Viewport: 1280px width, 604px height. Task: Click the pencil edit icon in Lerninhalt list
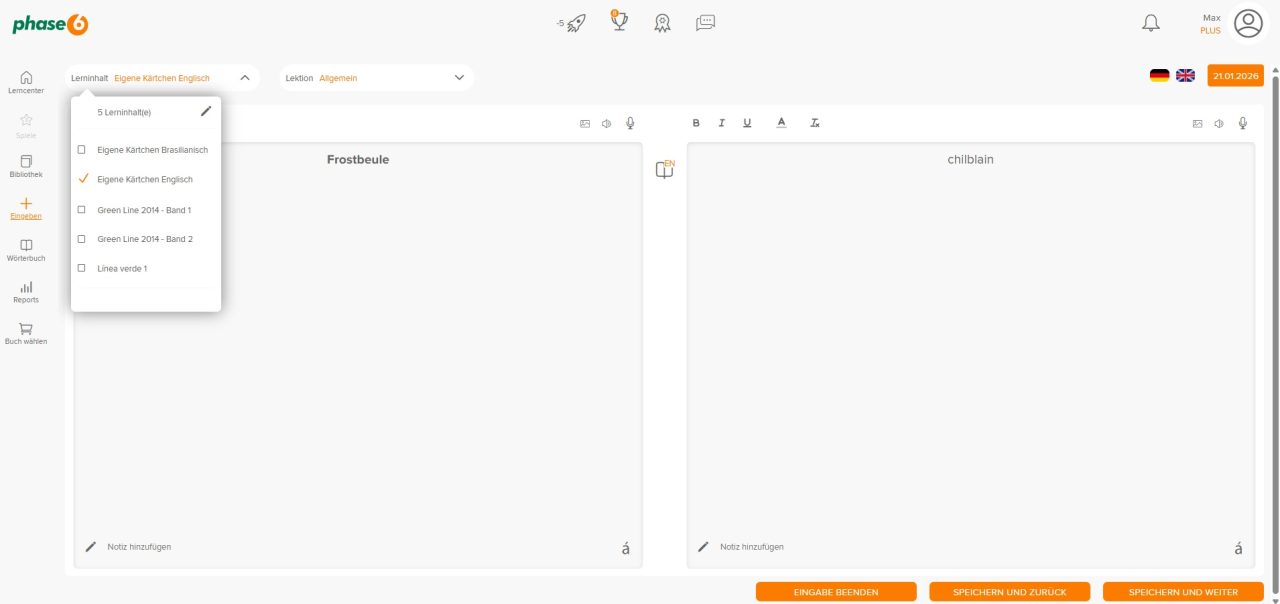206,112
